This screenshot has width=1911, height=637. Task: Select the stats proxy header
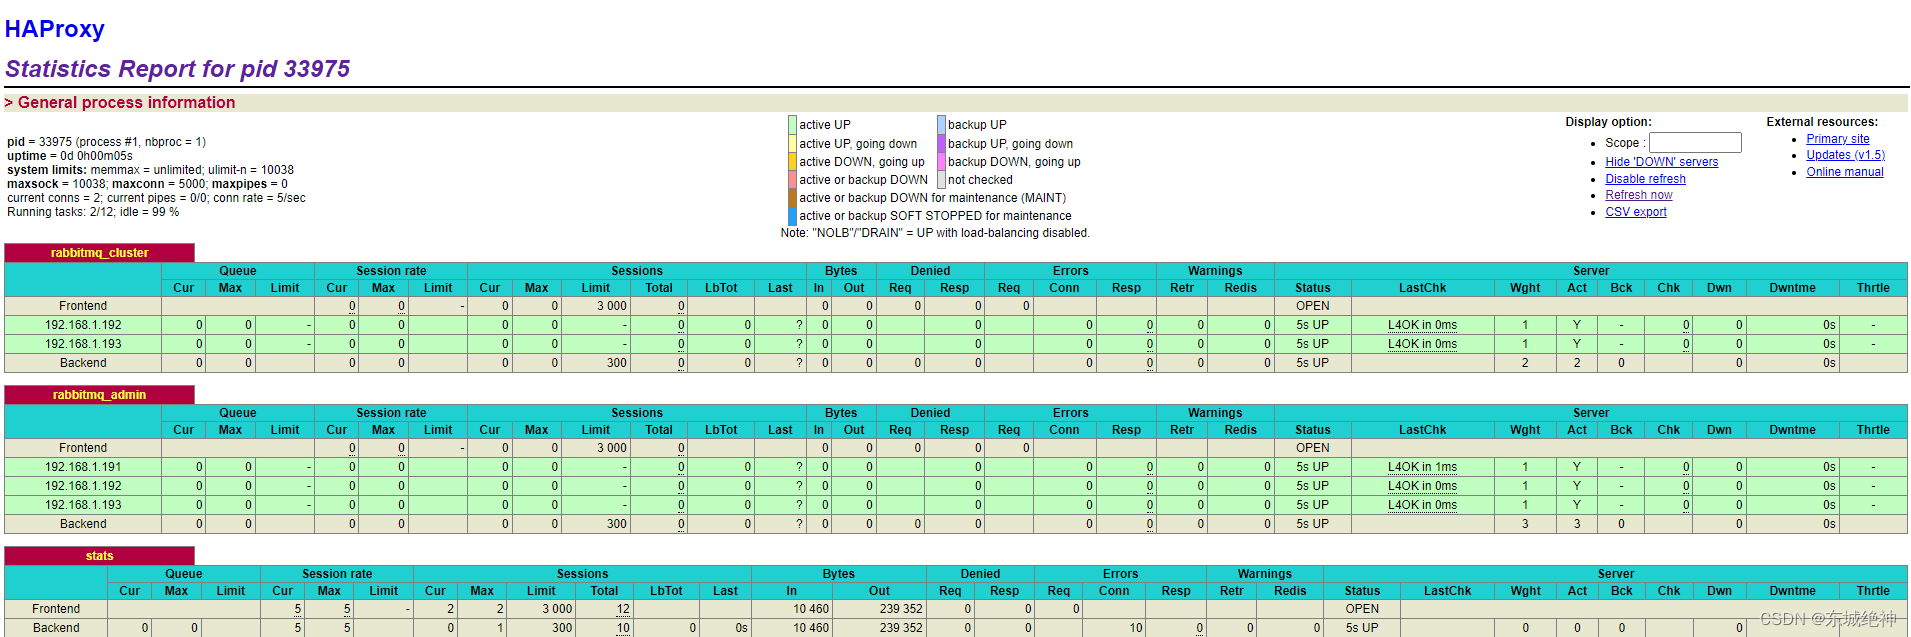pyautogui.click(x=99, y=556)
